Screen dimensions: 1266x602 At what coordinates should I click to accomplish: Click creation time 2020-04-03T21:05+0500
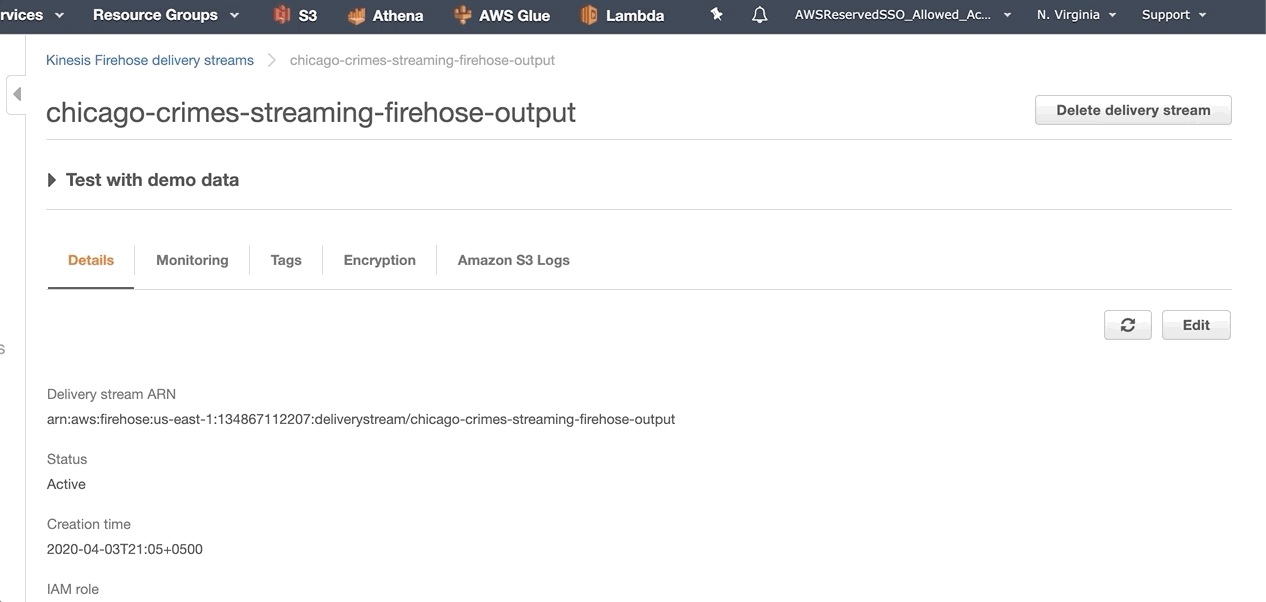[x=125, y=549]
